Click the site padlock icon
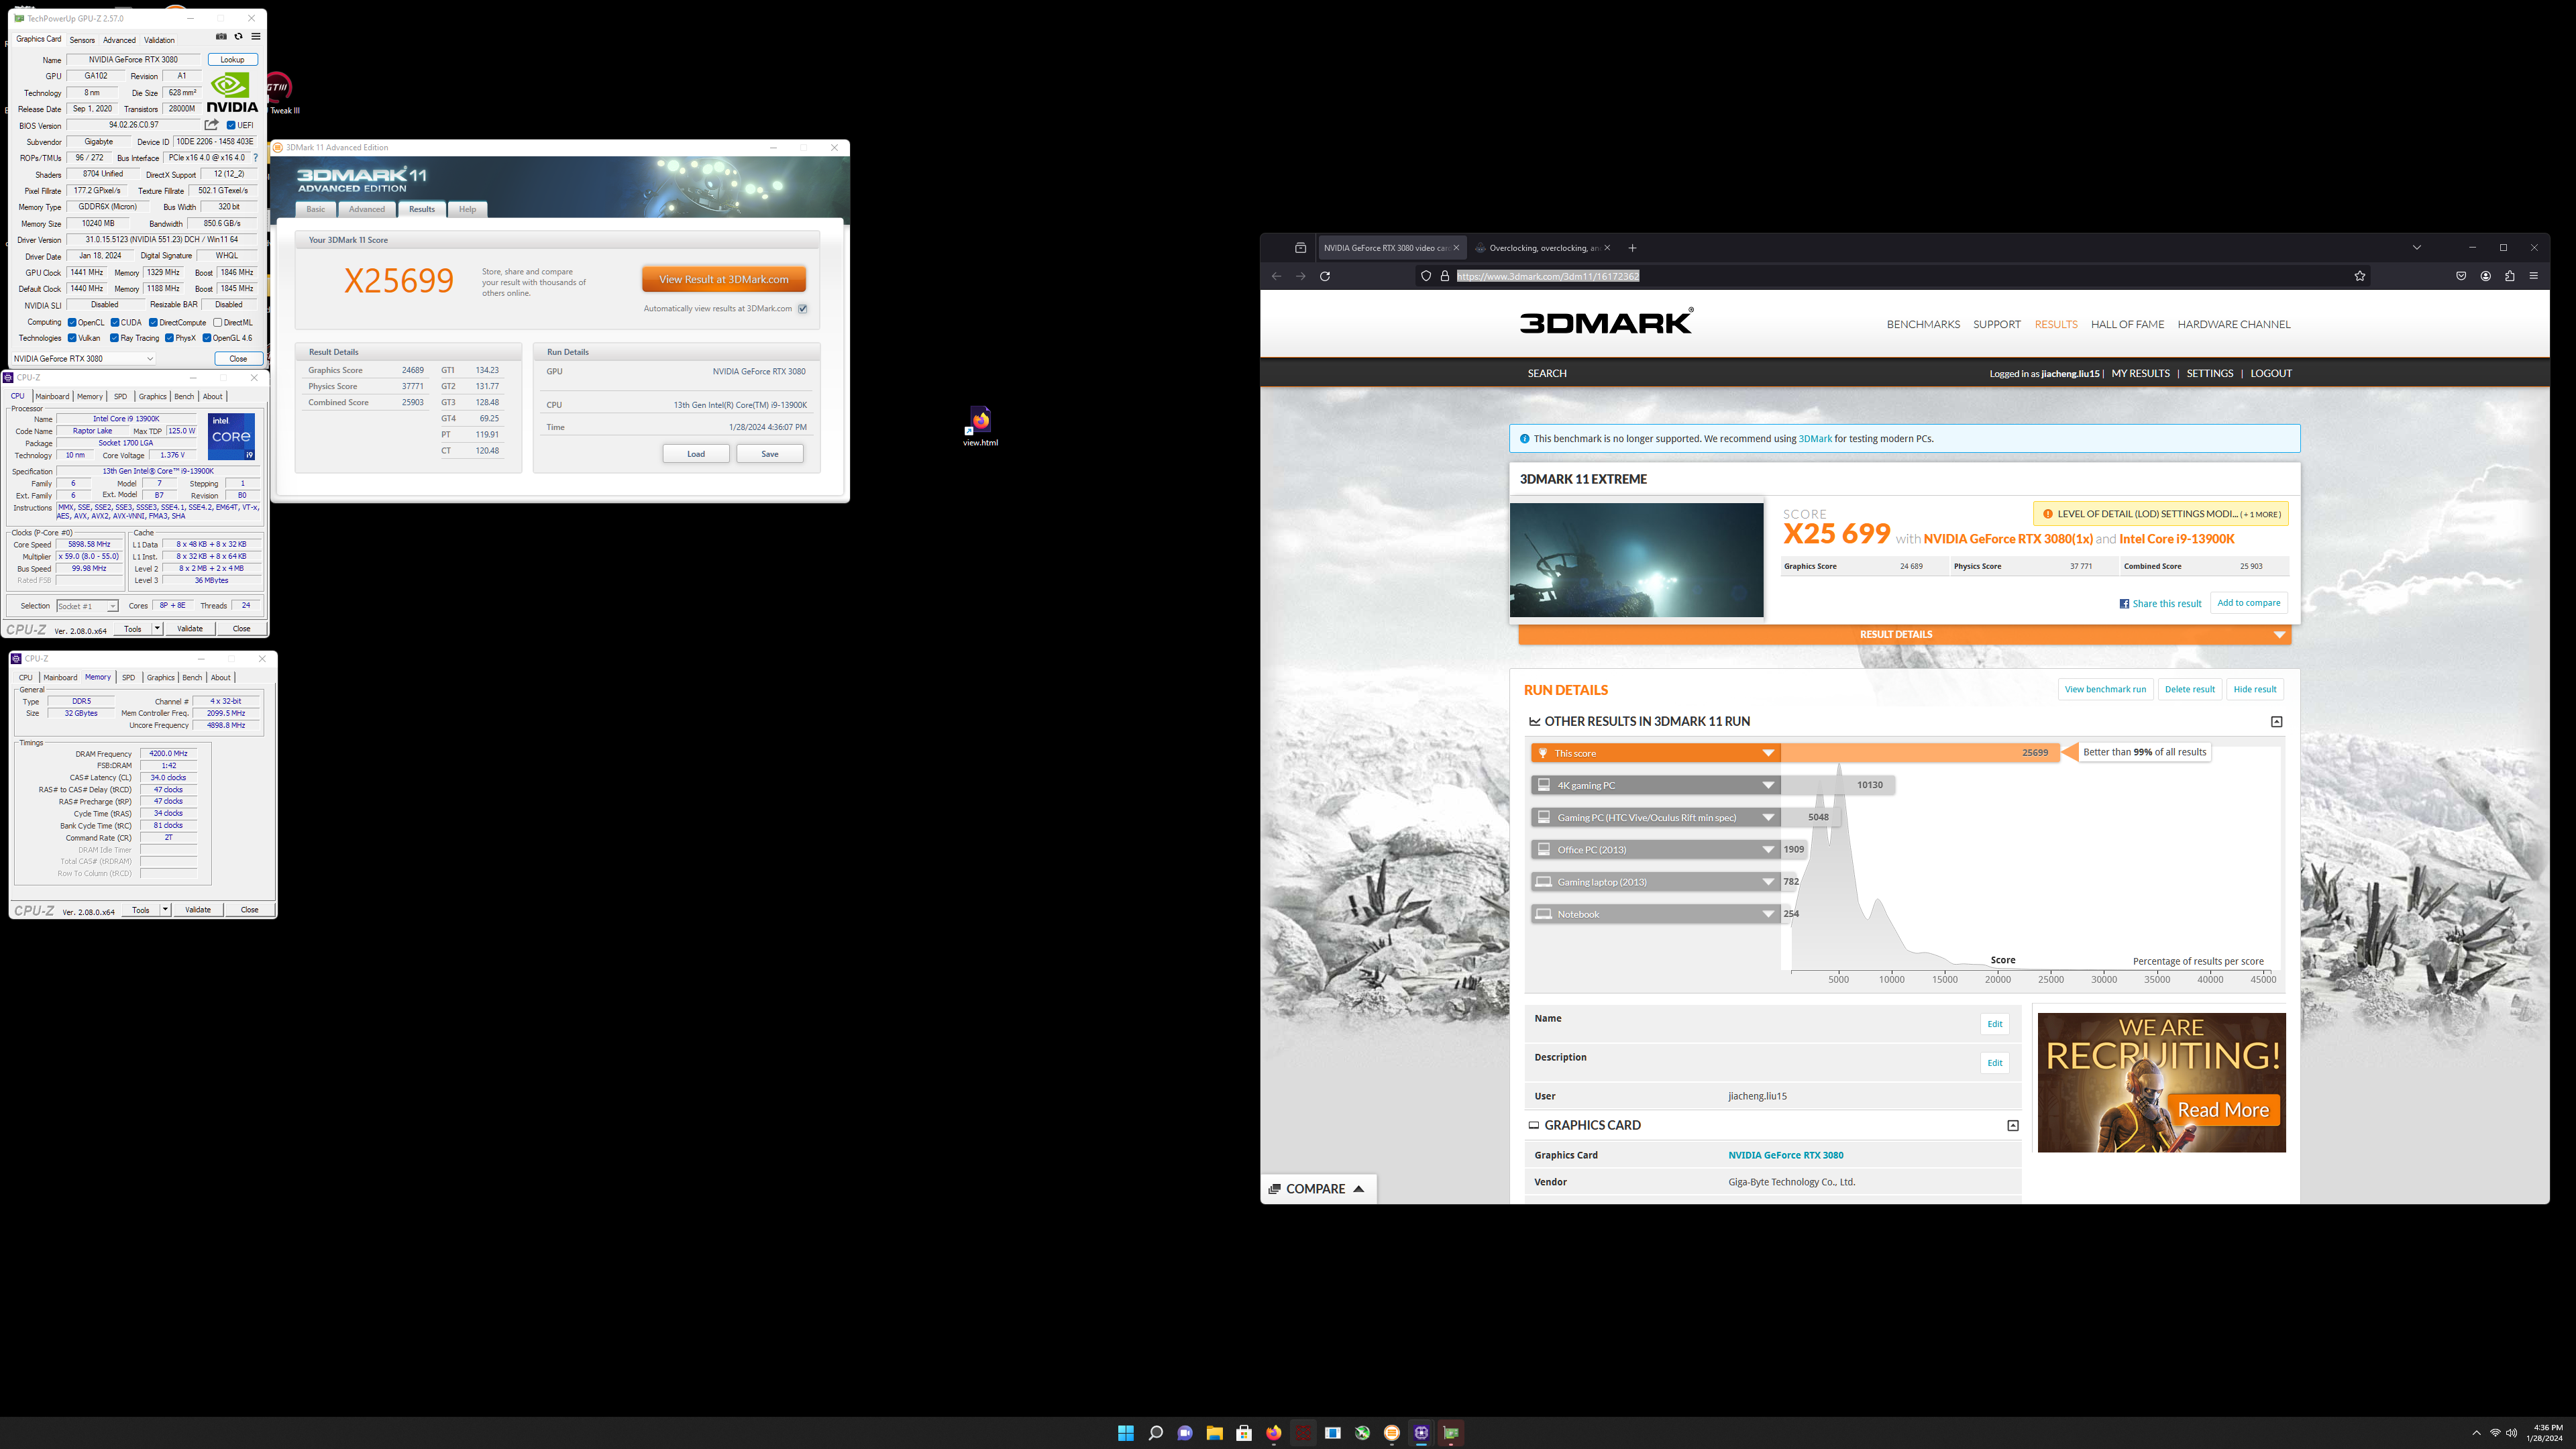Viewport: 2576px width, 1449px height. 1445,276
